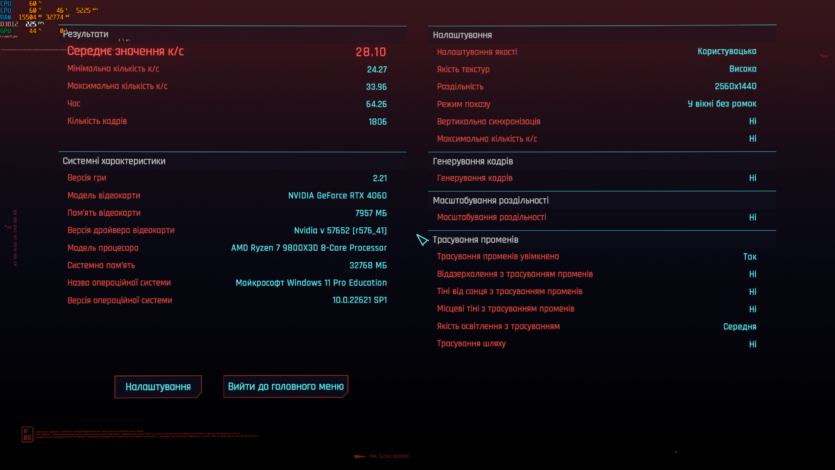Click the video memory value 7957 МБ

[371, 213]
